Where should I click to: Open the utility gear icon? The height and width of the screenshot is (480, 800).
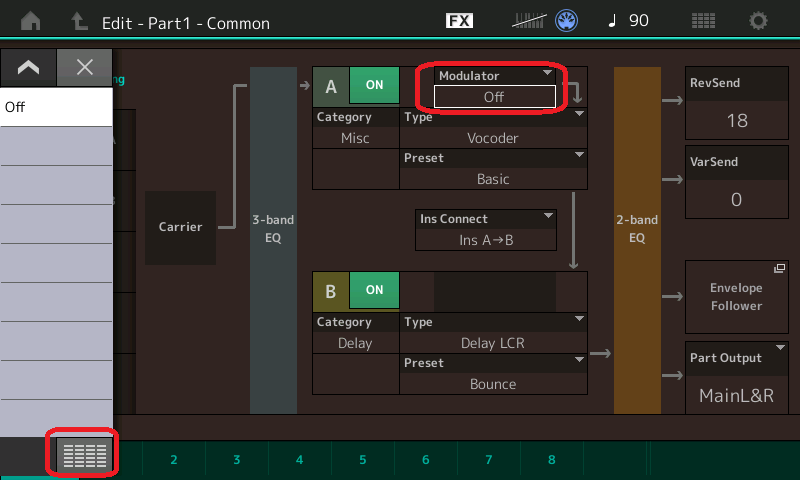[759, 21]
